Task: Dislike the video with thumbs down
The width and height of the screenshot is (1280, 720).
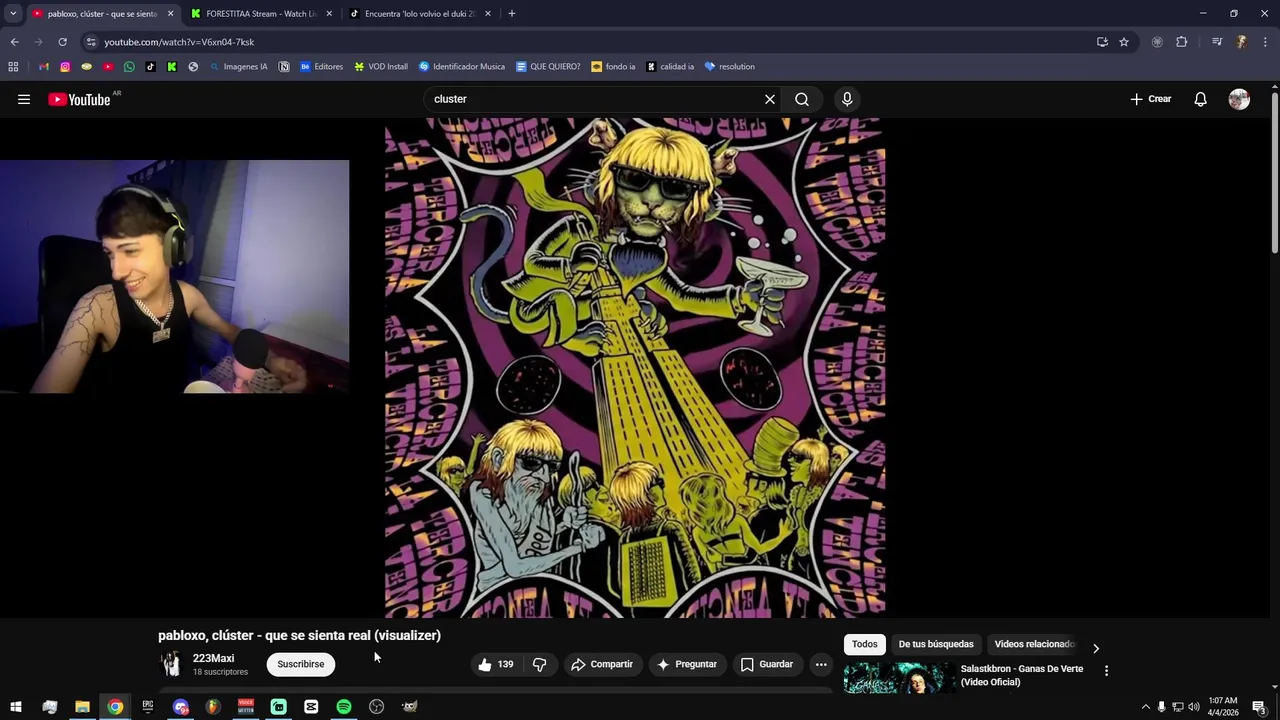Action: tap(540, 664)
